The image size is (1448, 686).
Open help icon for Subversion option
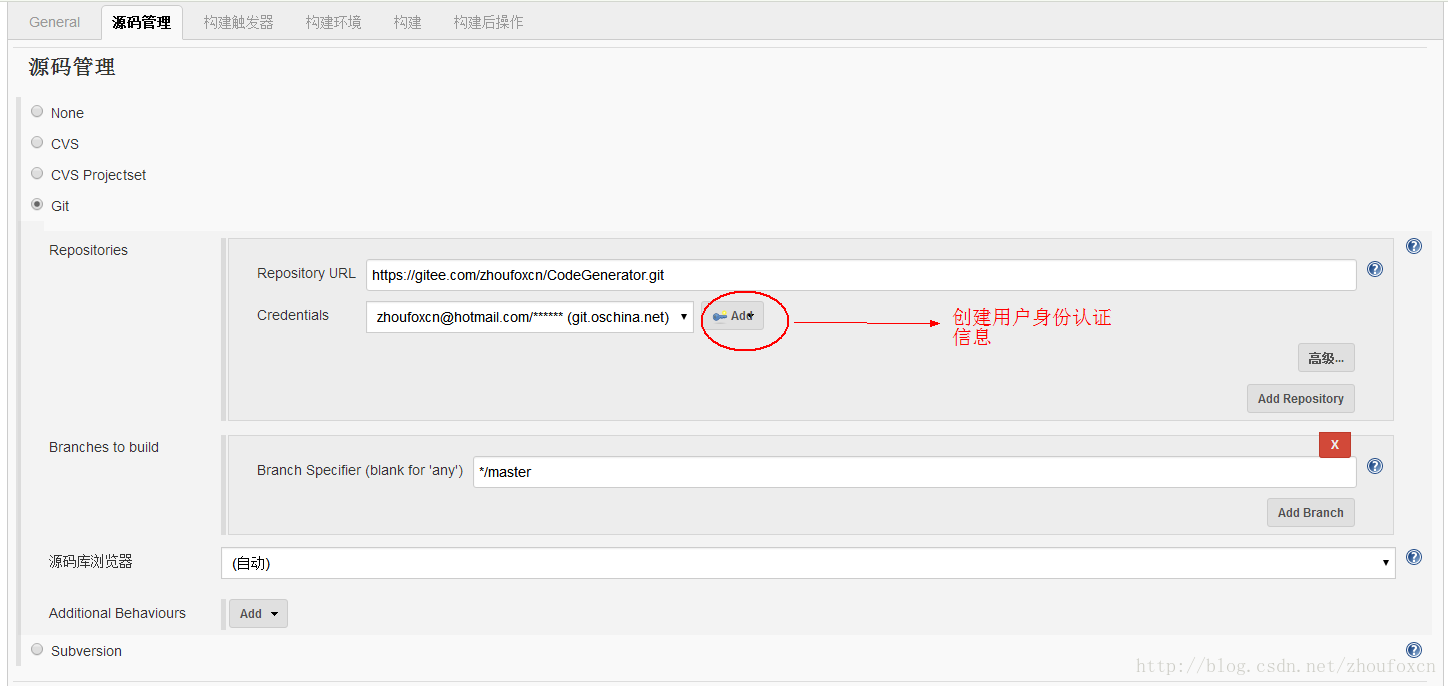[x=1414, y=650]
